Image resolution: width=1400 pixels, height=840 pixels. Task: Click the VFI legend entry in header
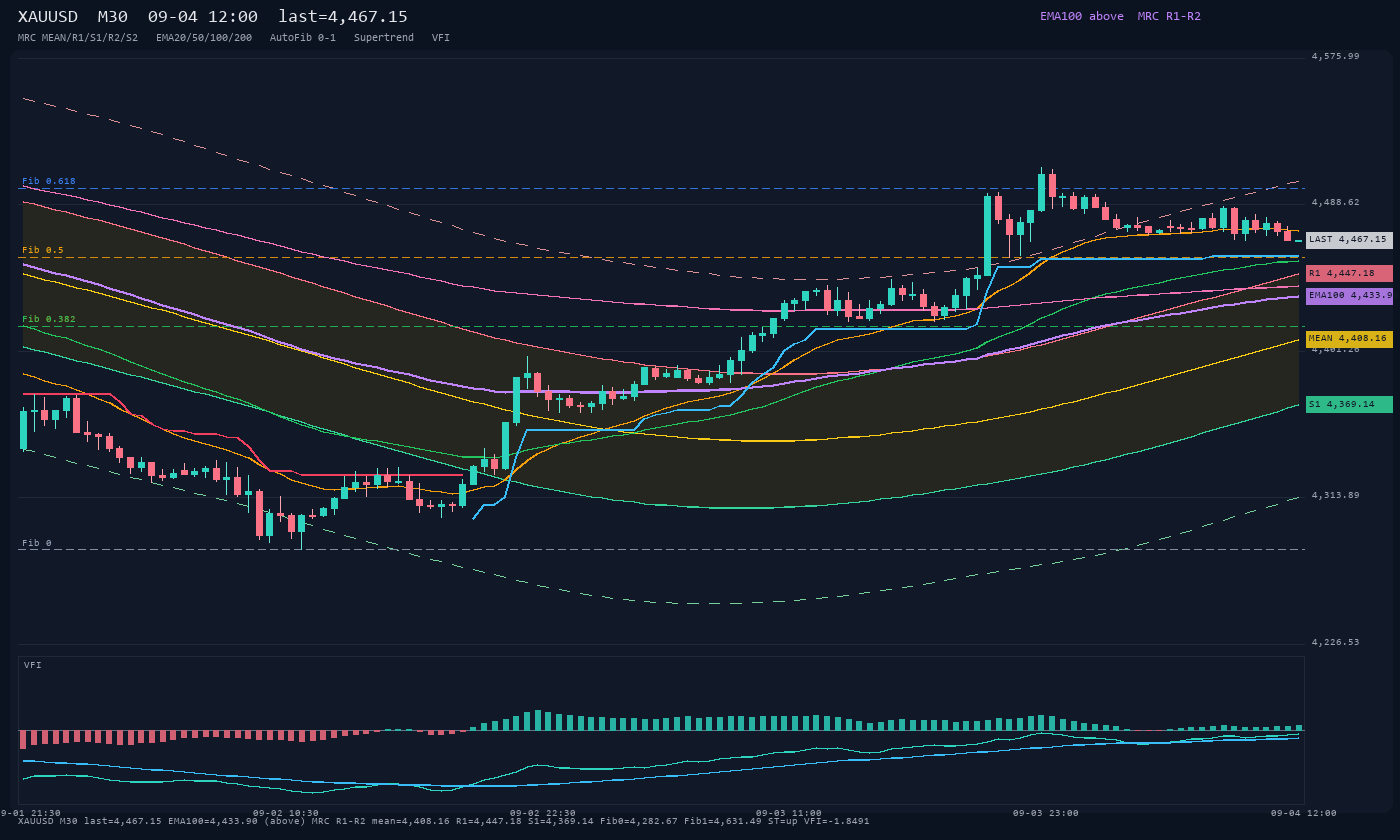(x=441, y=37)
